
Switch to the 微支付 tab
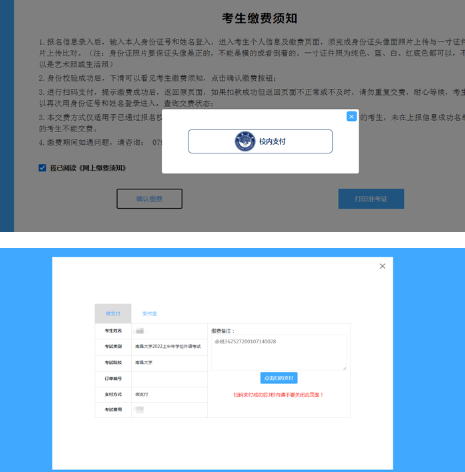coord(113,313)
